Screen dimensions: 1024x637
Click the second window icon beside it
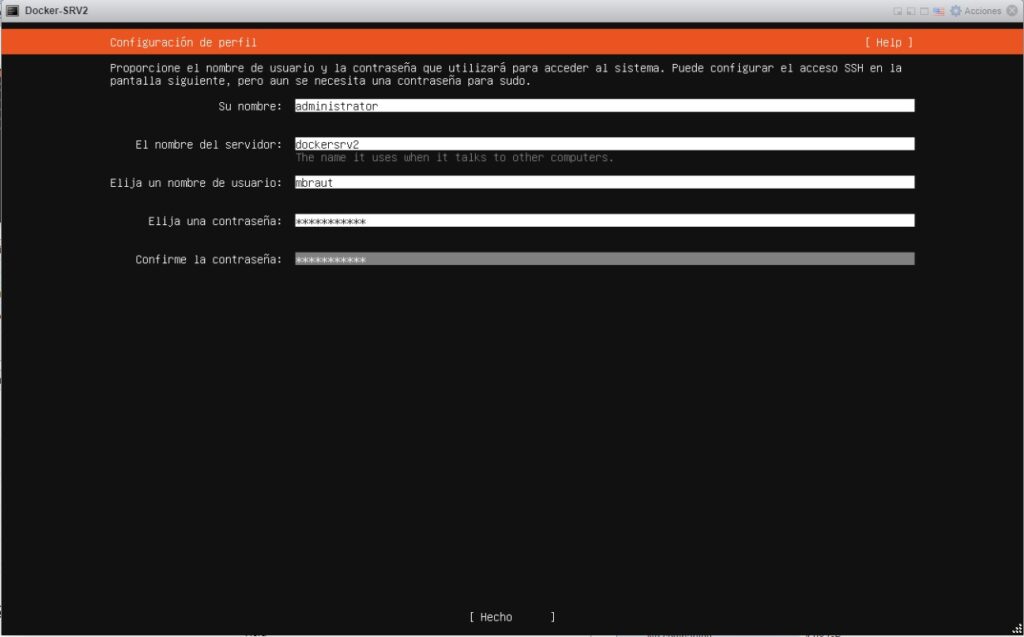[910, 11]
